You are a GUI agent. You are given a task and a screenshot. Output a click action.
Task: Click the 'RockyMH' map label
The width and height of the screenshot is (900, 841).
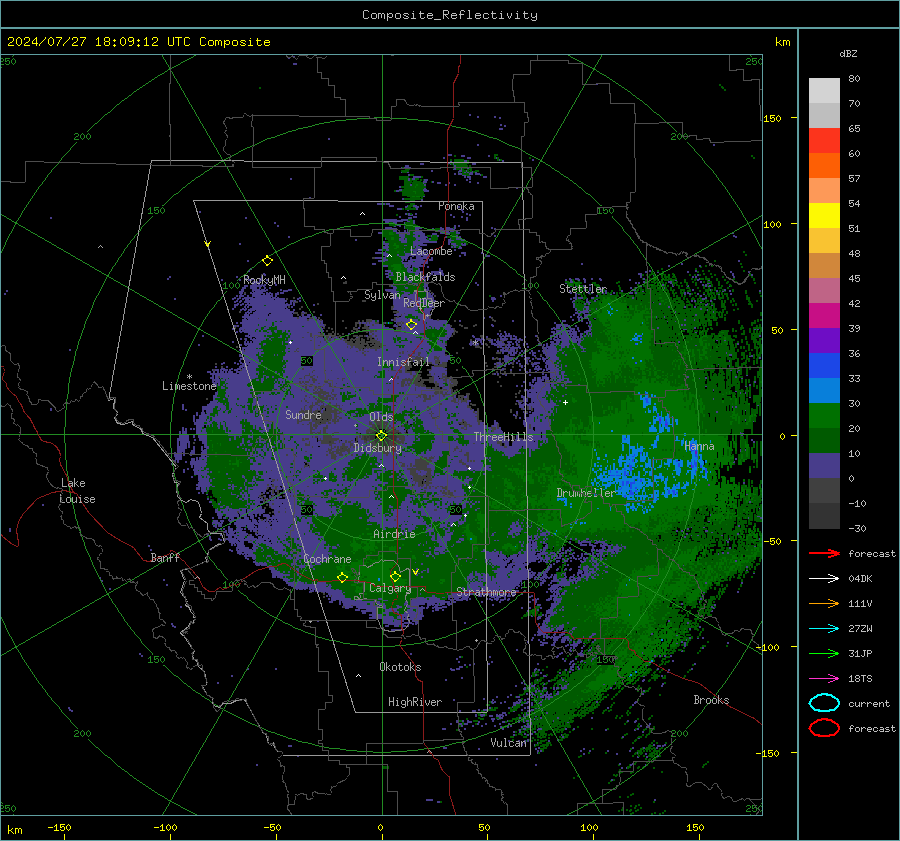pyautogui.click(x=264, y=280)
